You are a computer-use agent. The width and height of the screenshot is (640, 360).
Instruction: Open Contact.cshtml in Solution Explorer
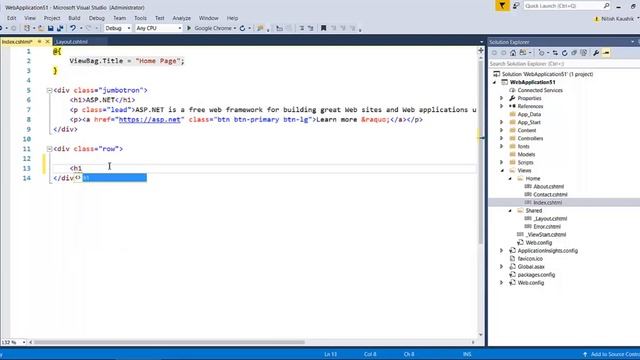(550, 195)
